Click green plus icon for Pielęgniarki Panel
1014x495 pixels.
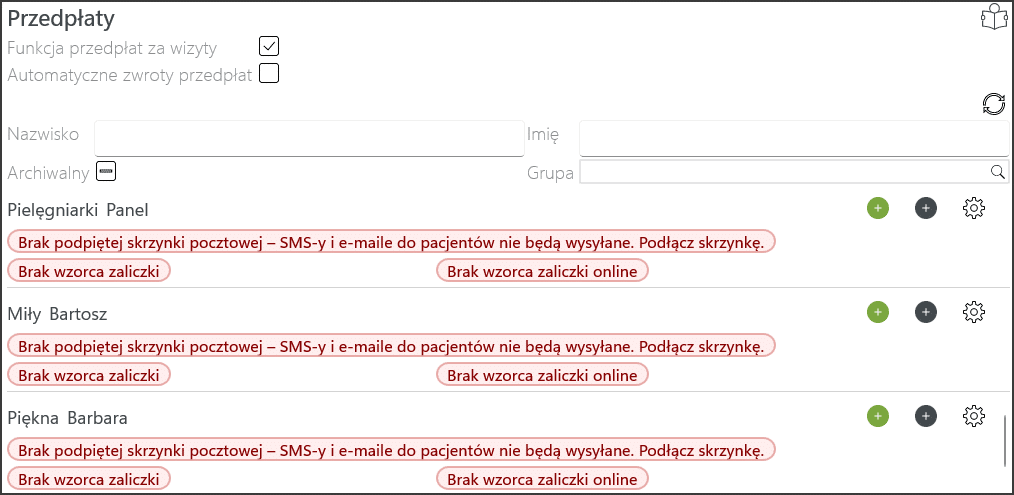pyautogui.click(x=878, y=208)
